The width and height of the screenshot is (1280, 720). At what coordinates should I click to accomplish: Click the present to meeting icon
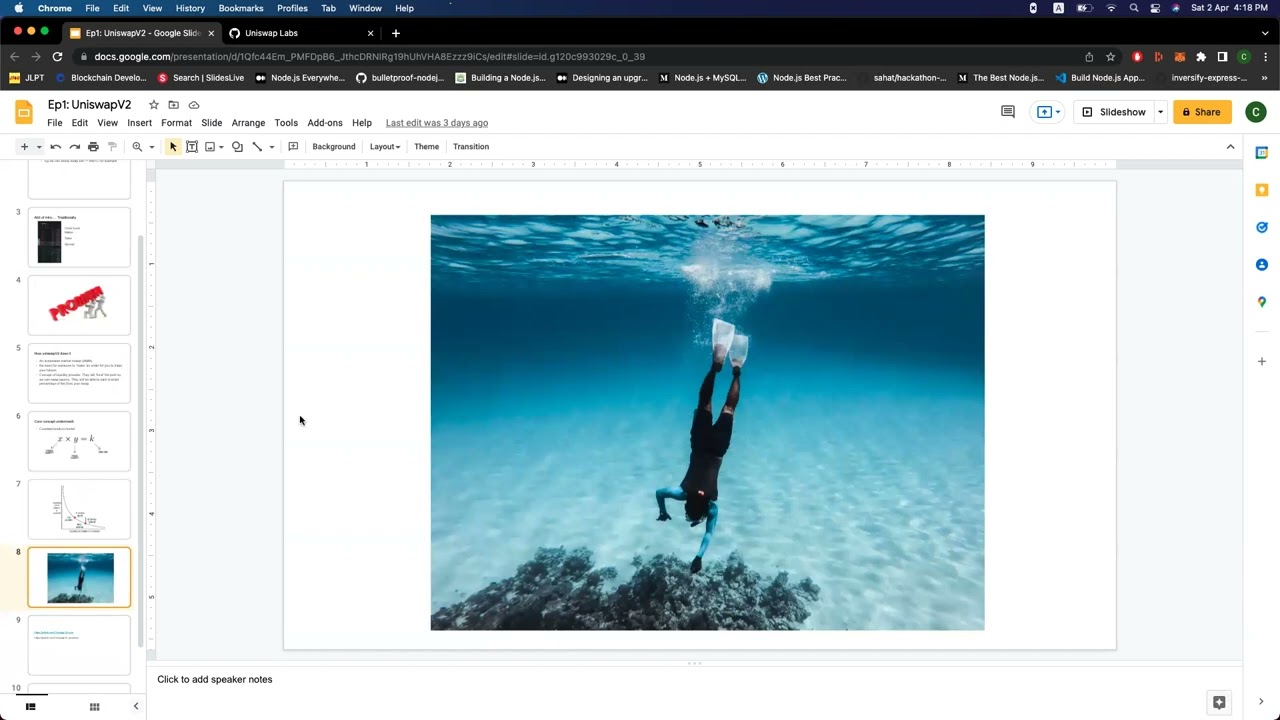1044,112
